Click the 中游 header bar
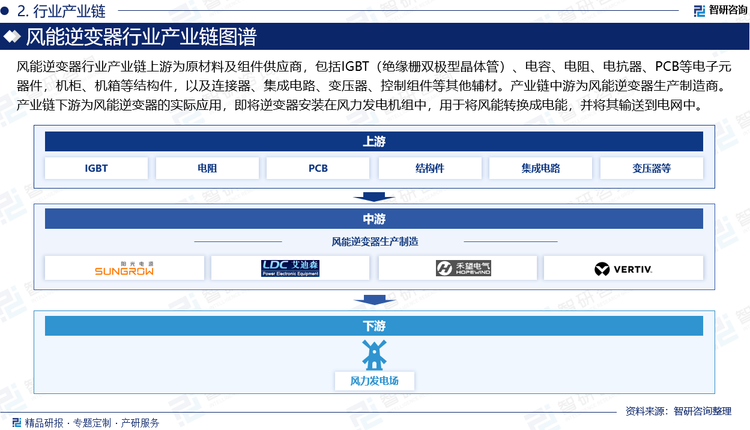Image resolution: width=750 pixels, height=430 pixels. pyautogui.click(x=374, y=219)
